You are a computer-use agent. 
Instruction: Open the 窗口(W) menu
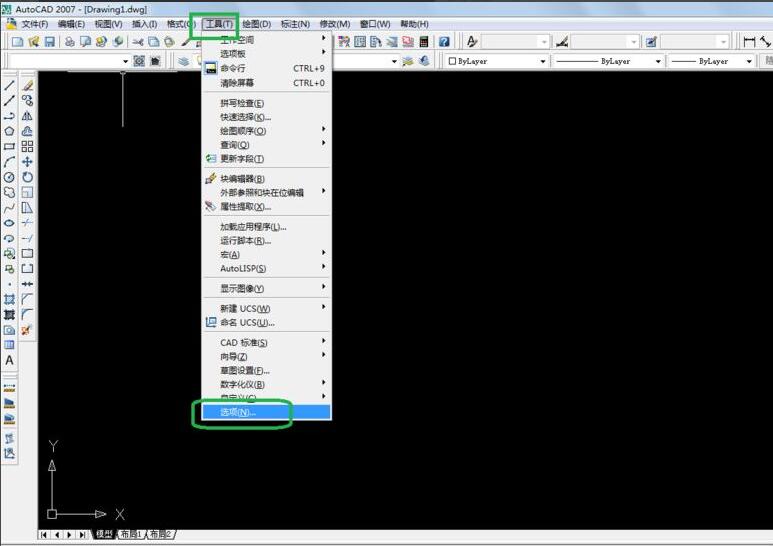point(375,24)
